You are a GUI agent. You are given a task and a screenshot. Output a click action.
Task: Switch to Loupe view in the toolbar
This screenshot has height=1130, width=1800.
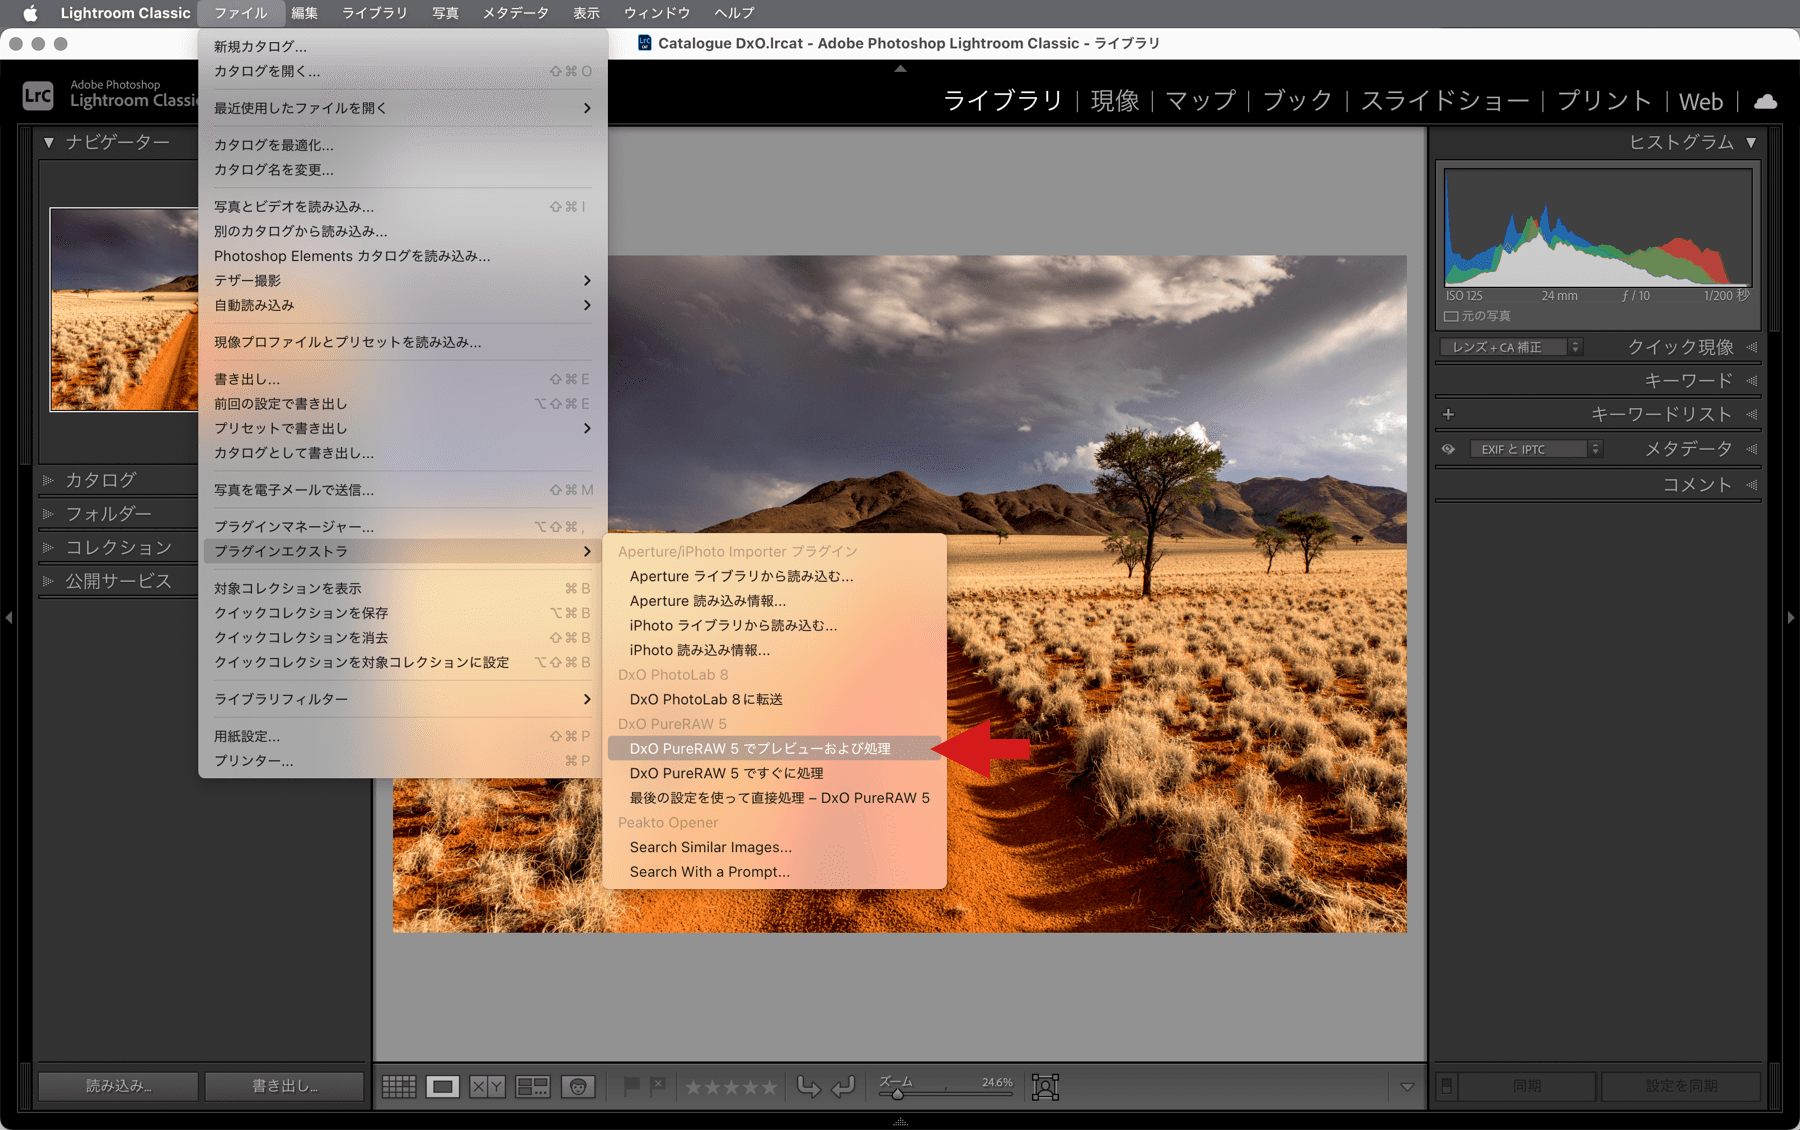[442, 1086]
